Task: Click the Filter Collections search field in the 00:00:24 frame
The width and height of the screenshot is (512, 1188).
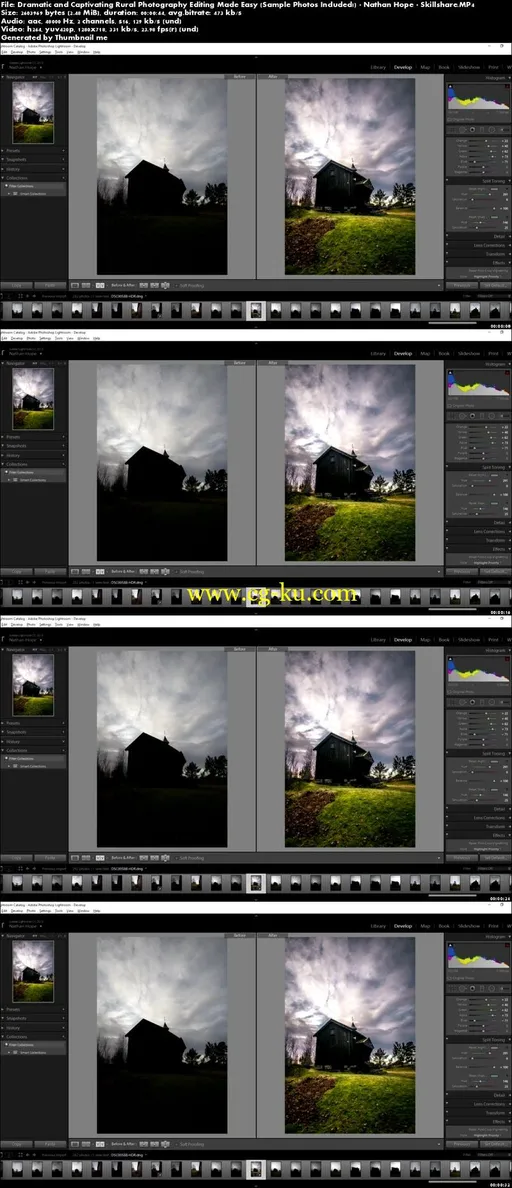Action: pos(33,758)
